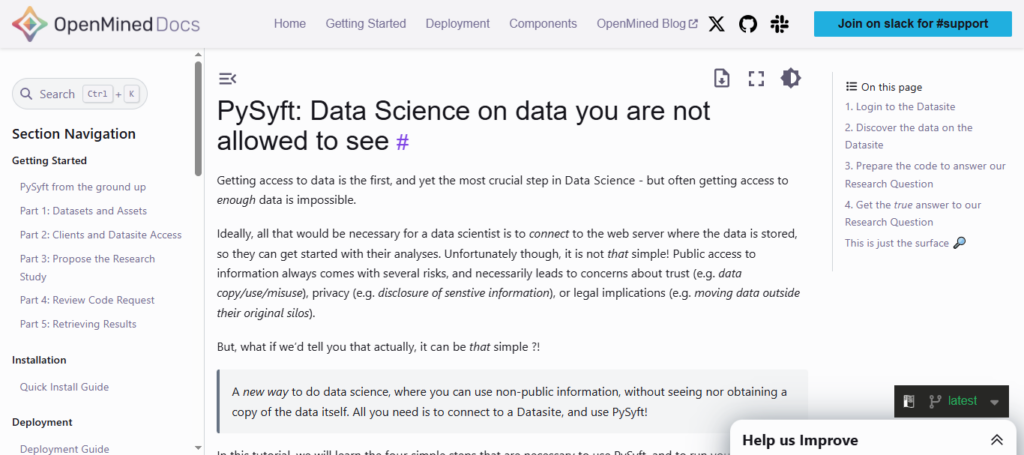The width and height of the screenshot is (1024, 455).
Task: Open the Components menu item
Action: pyautogui.click(x=543, y=24)
